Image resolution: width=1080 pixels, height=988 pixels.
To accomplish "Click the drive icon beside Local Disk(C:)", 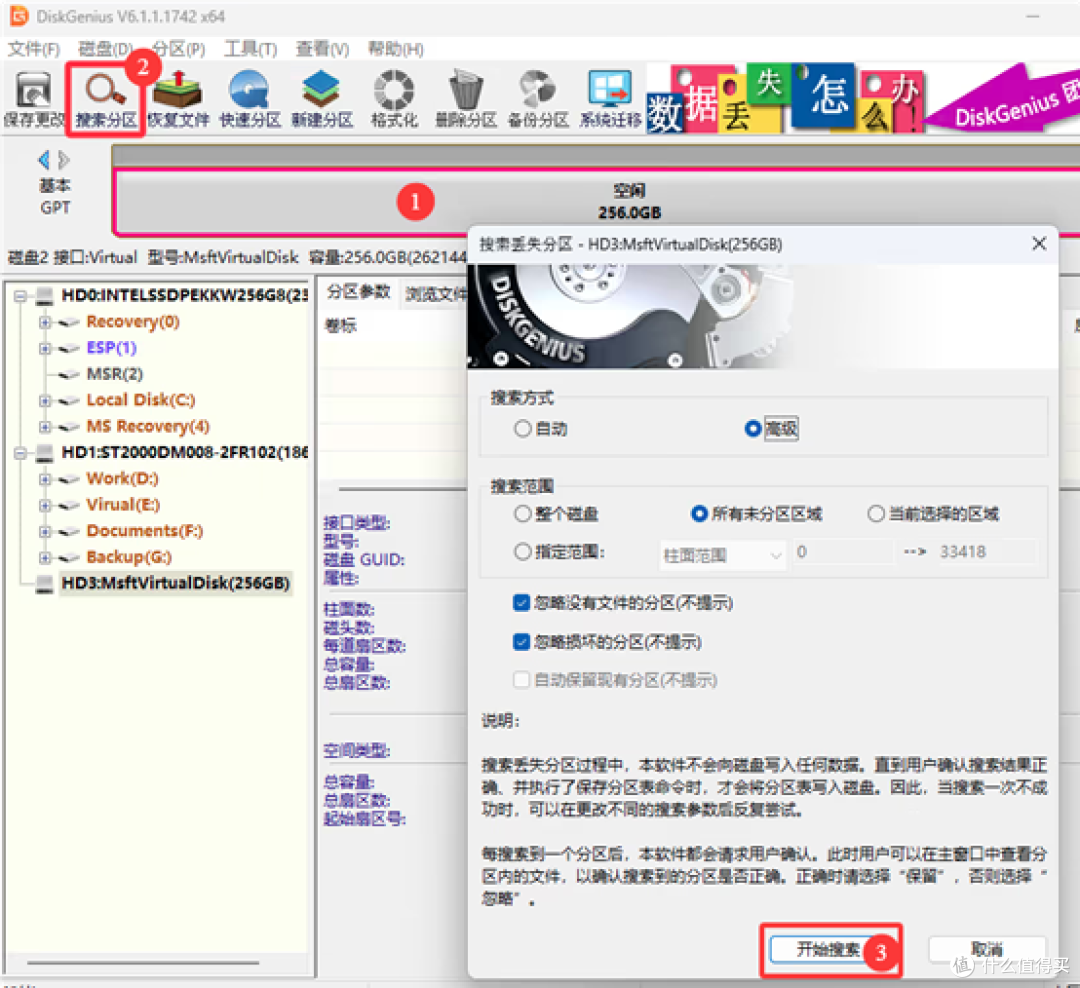I will click(69, 400).
